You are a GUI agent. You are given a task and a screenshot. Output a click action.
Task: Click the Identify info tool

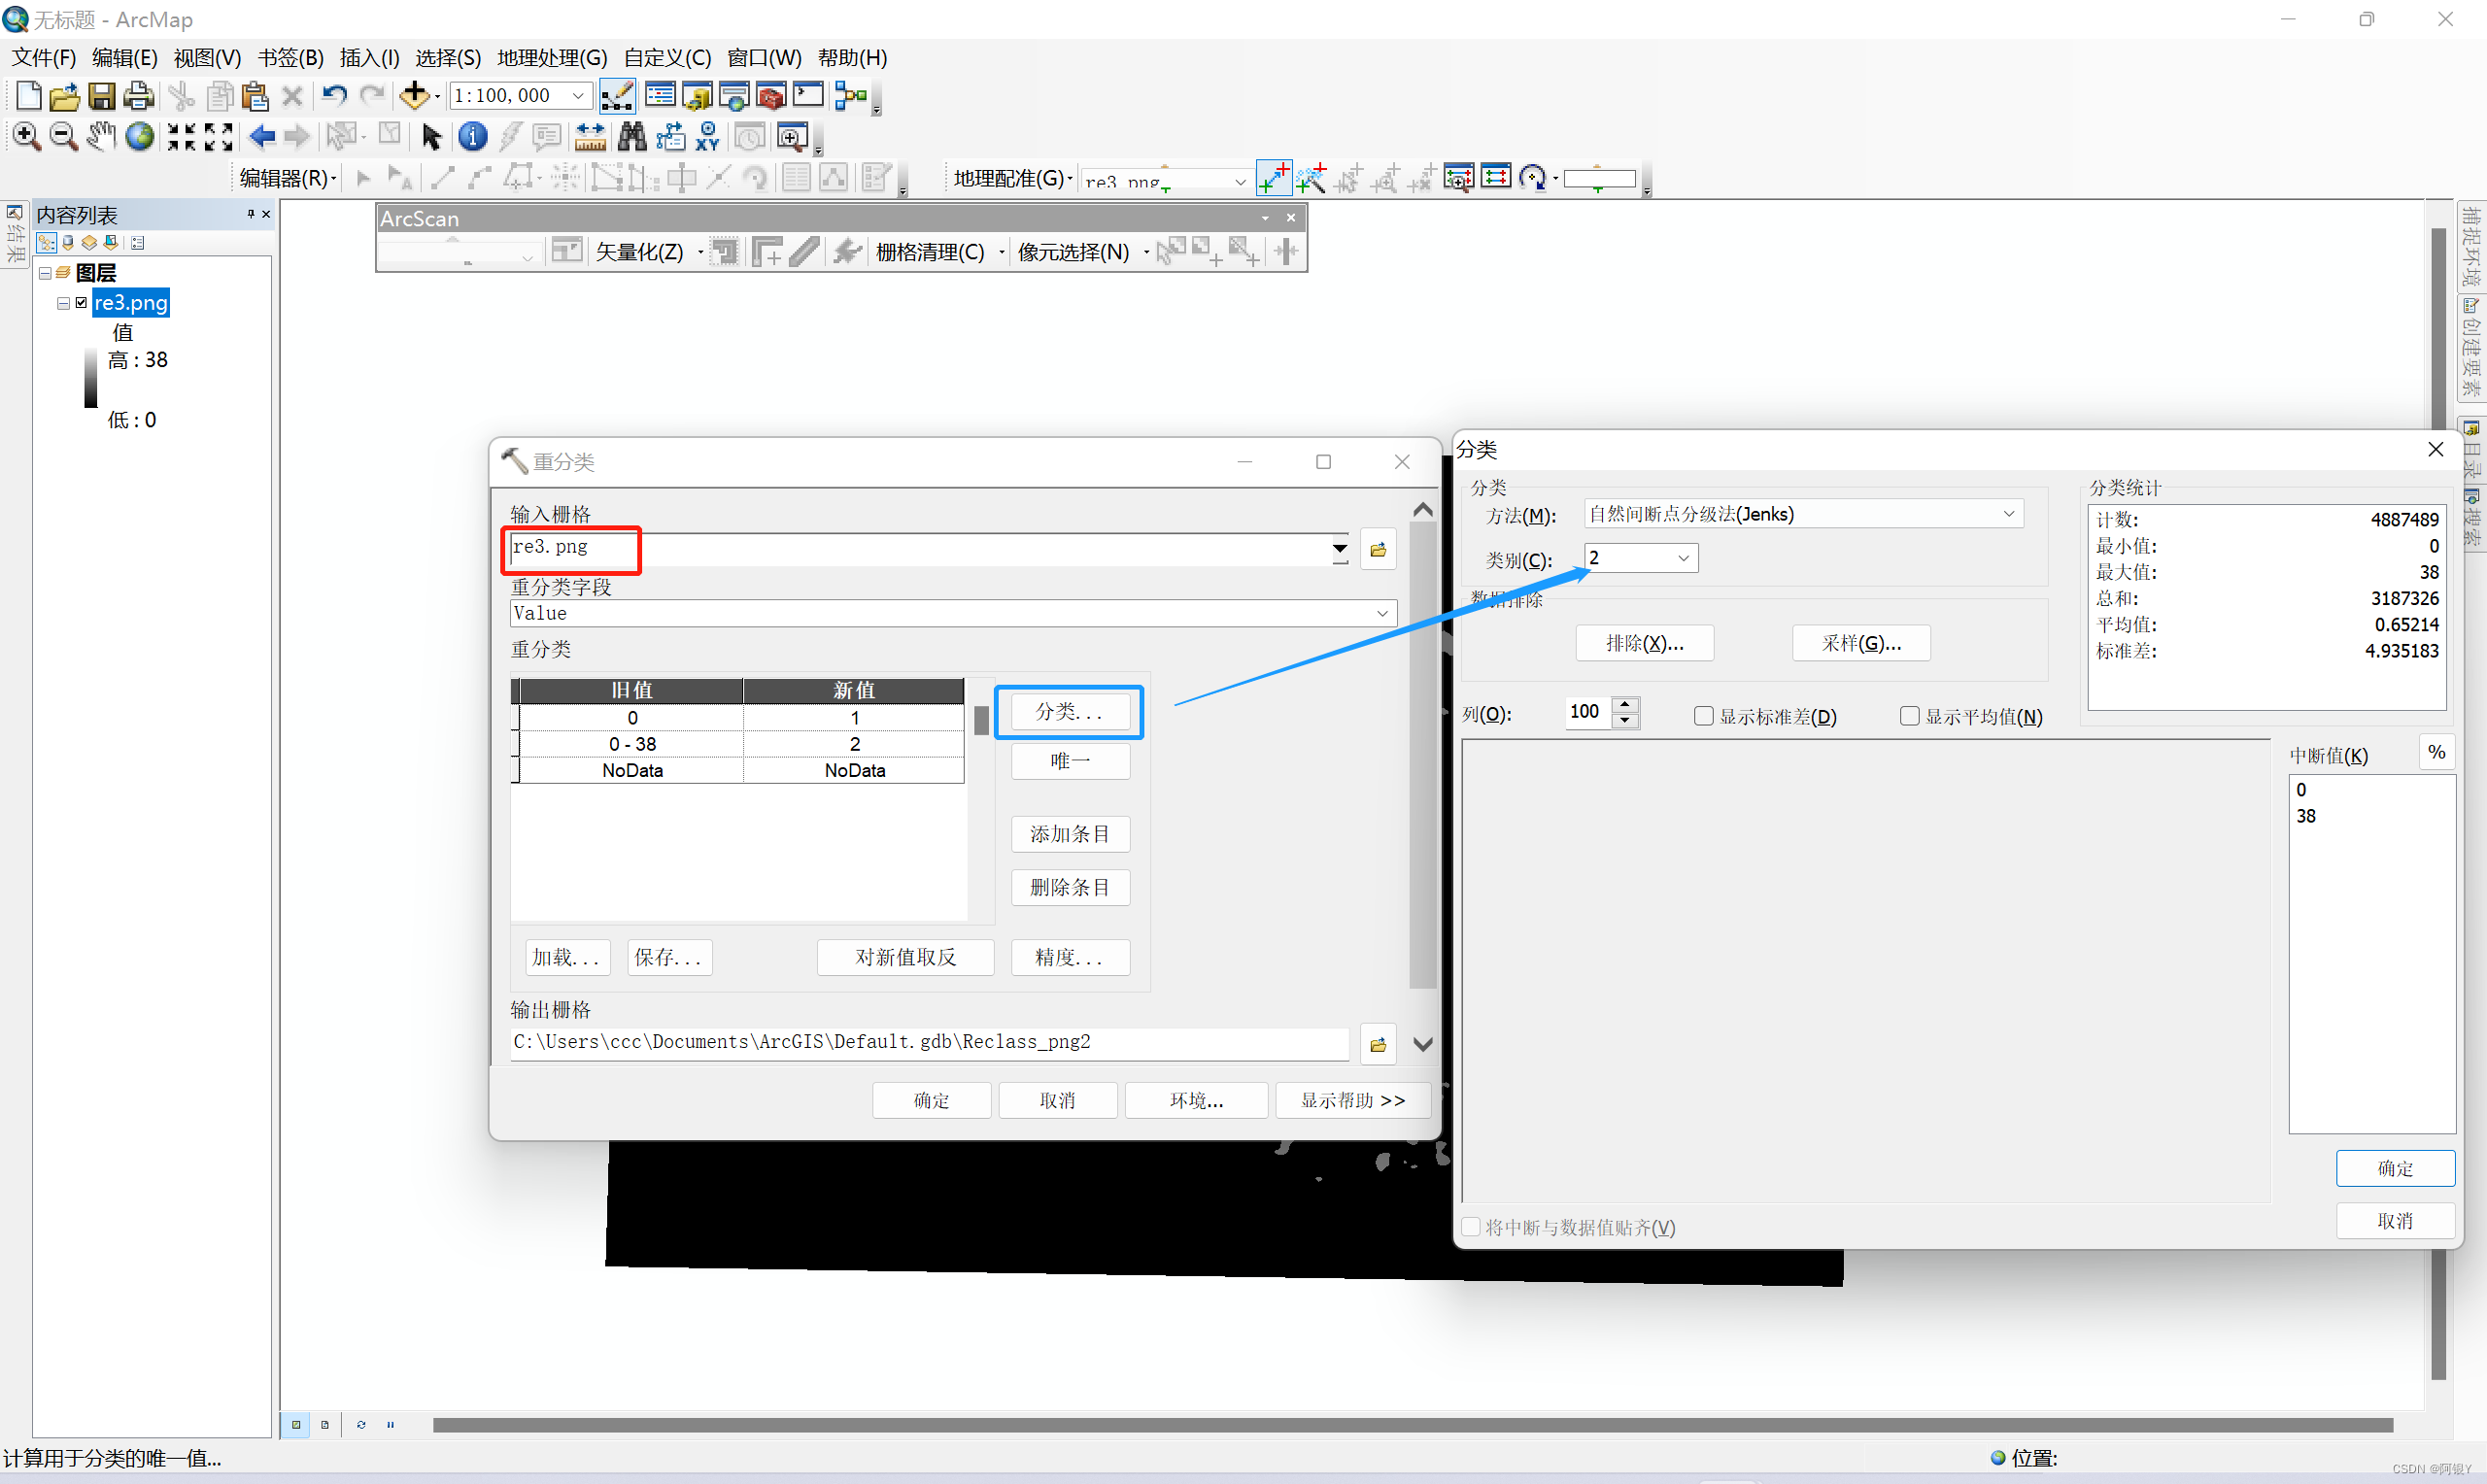[472, 137]
